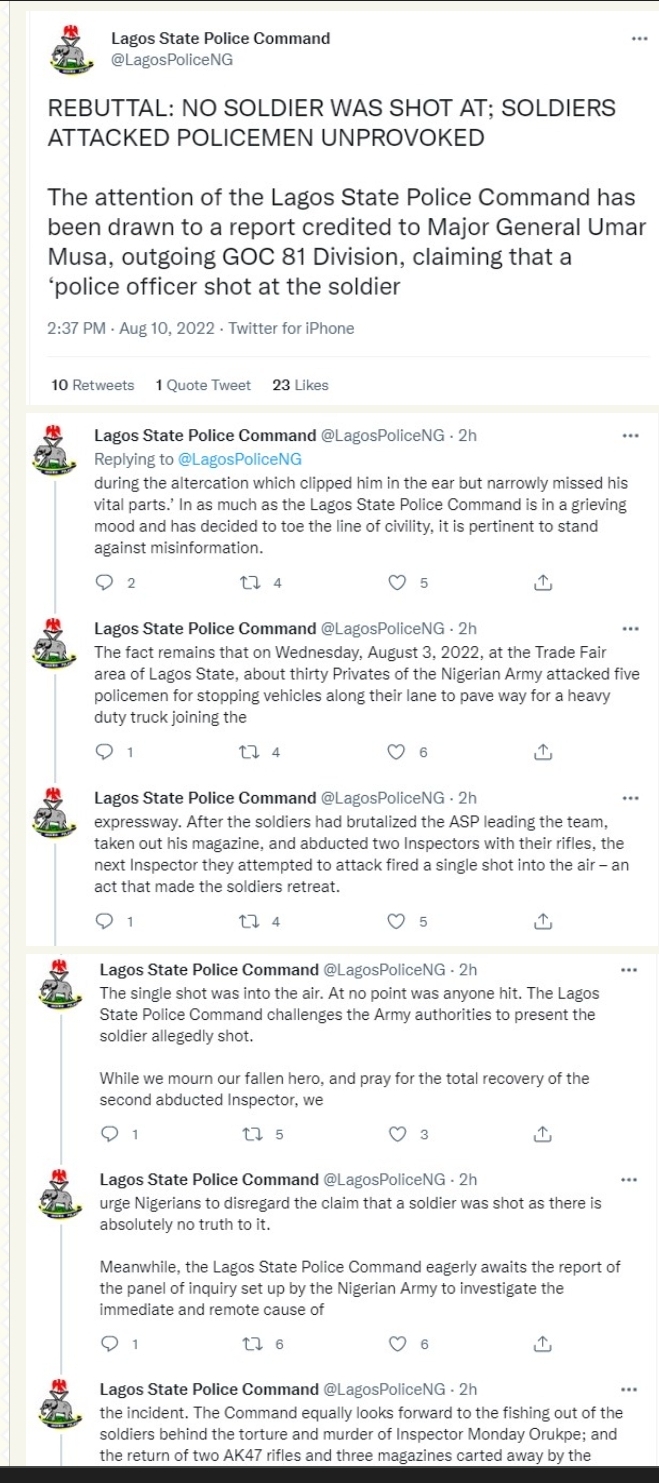Screen dimensions: 659x1483
Task: Like the 'The fact remains' tweet
Action: (398, 752)
